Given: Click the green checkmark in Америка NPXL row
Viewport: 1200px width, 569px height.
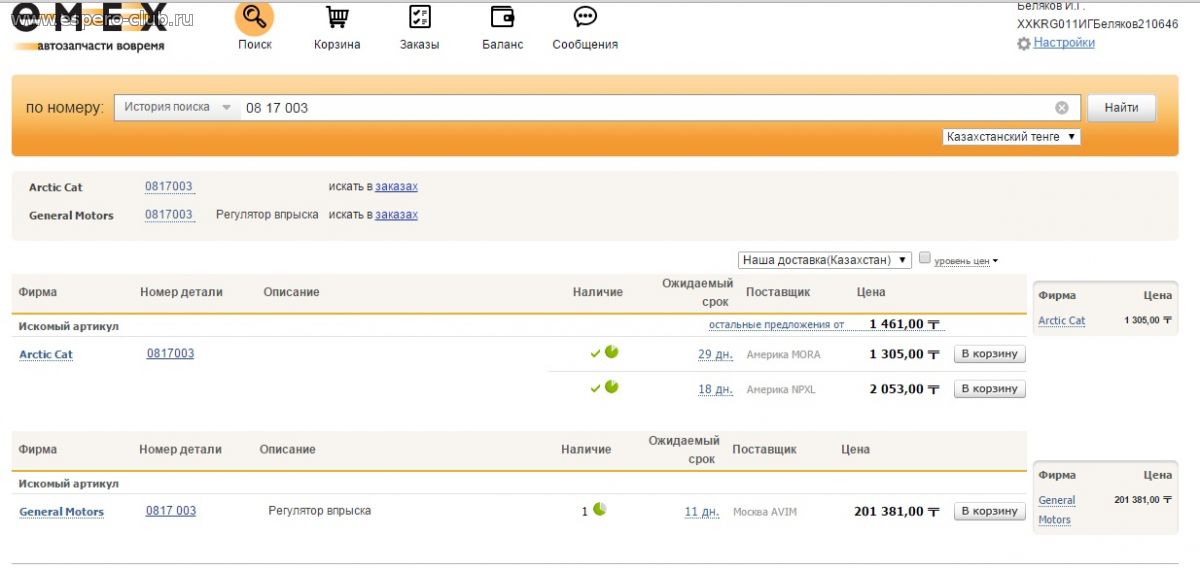Looking at the screenshot, I should pos(595,388).
